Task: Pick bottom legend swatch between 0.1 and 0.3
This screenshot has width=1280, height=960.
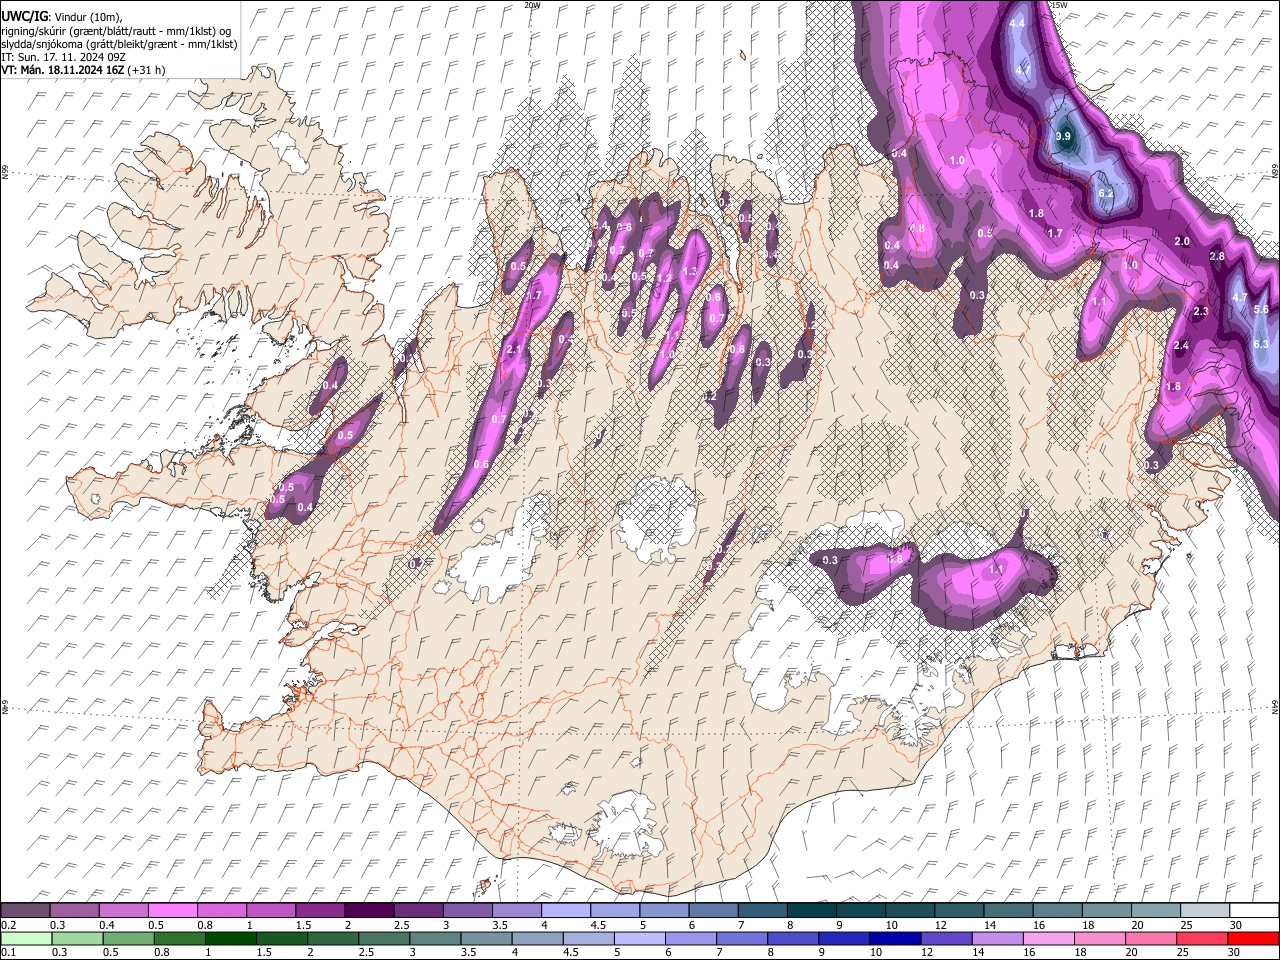Action: [x=25, y=939]
